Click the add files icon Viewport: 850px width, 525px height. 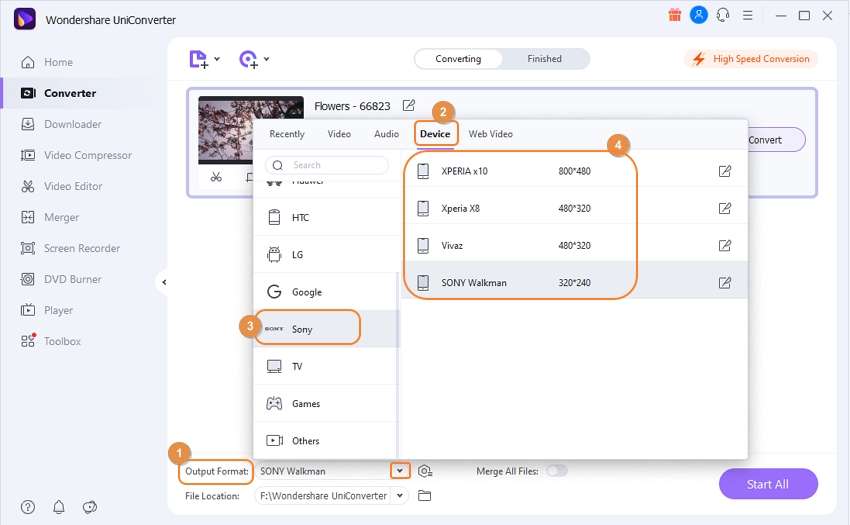click(198, 59)
